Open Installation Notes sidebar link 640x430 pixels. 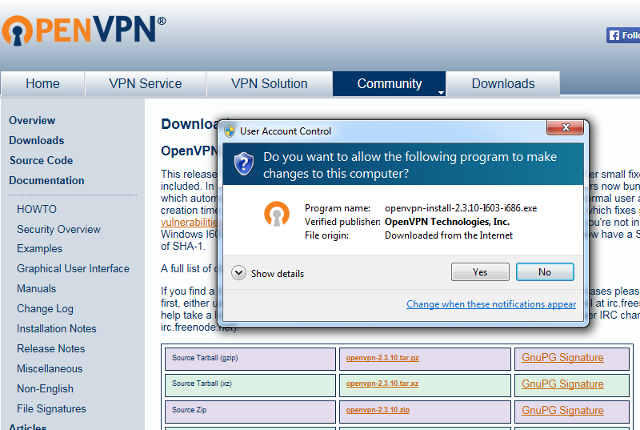56,328
